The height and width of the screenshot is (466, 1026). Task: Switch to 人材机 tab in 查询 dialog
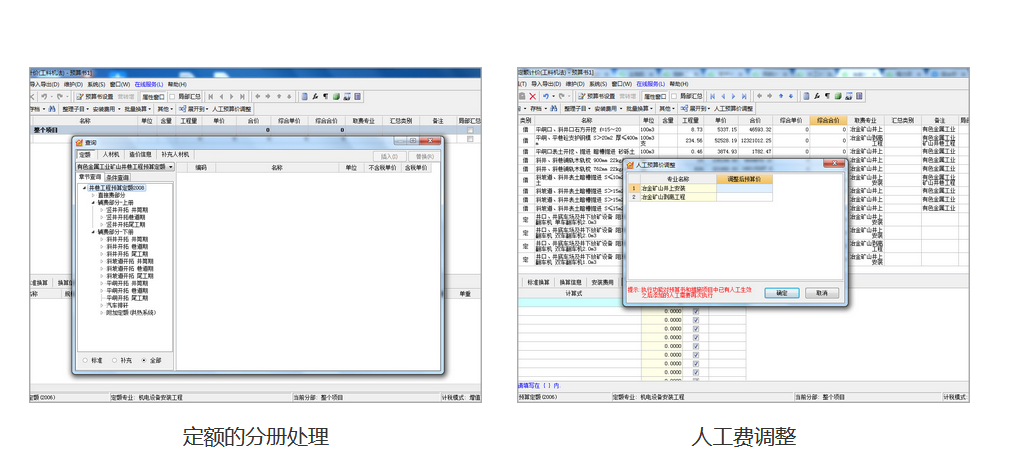111,154
